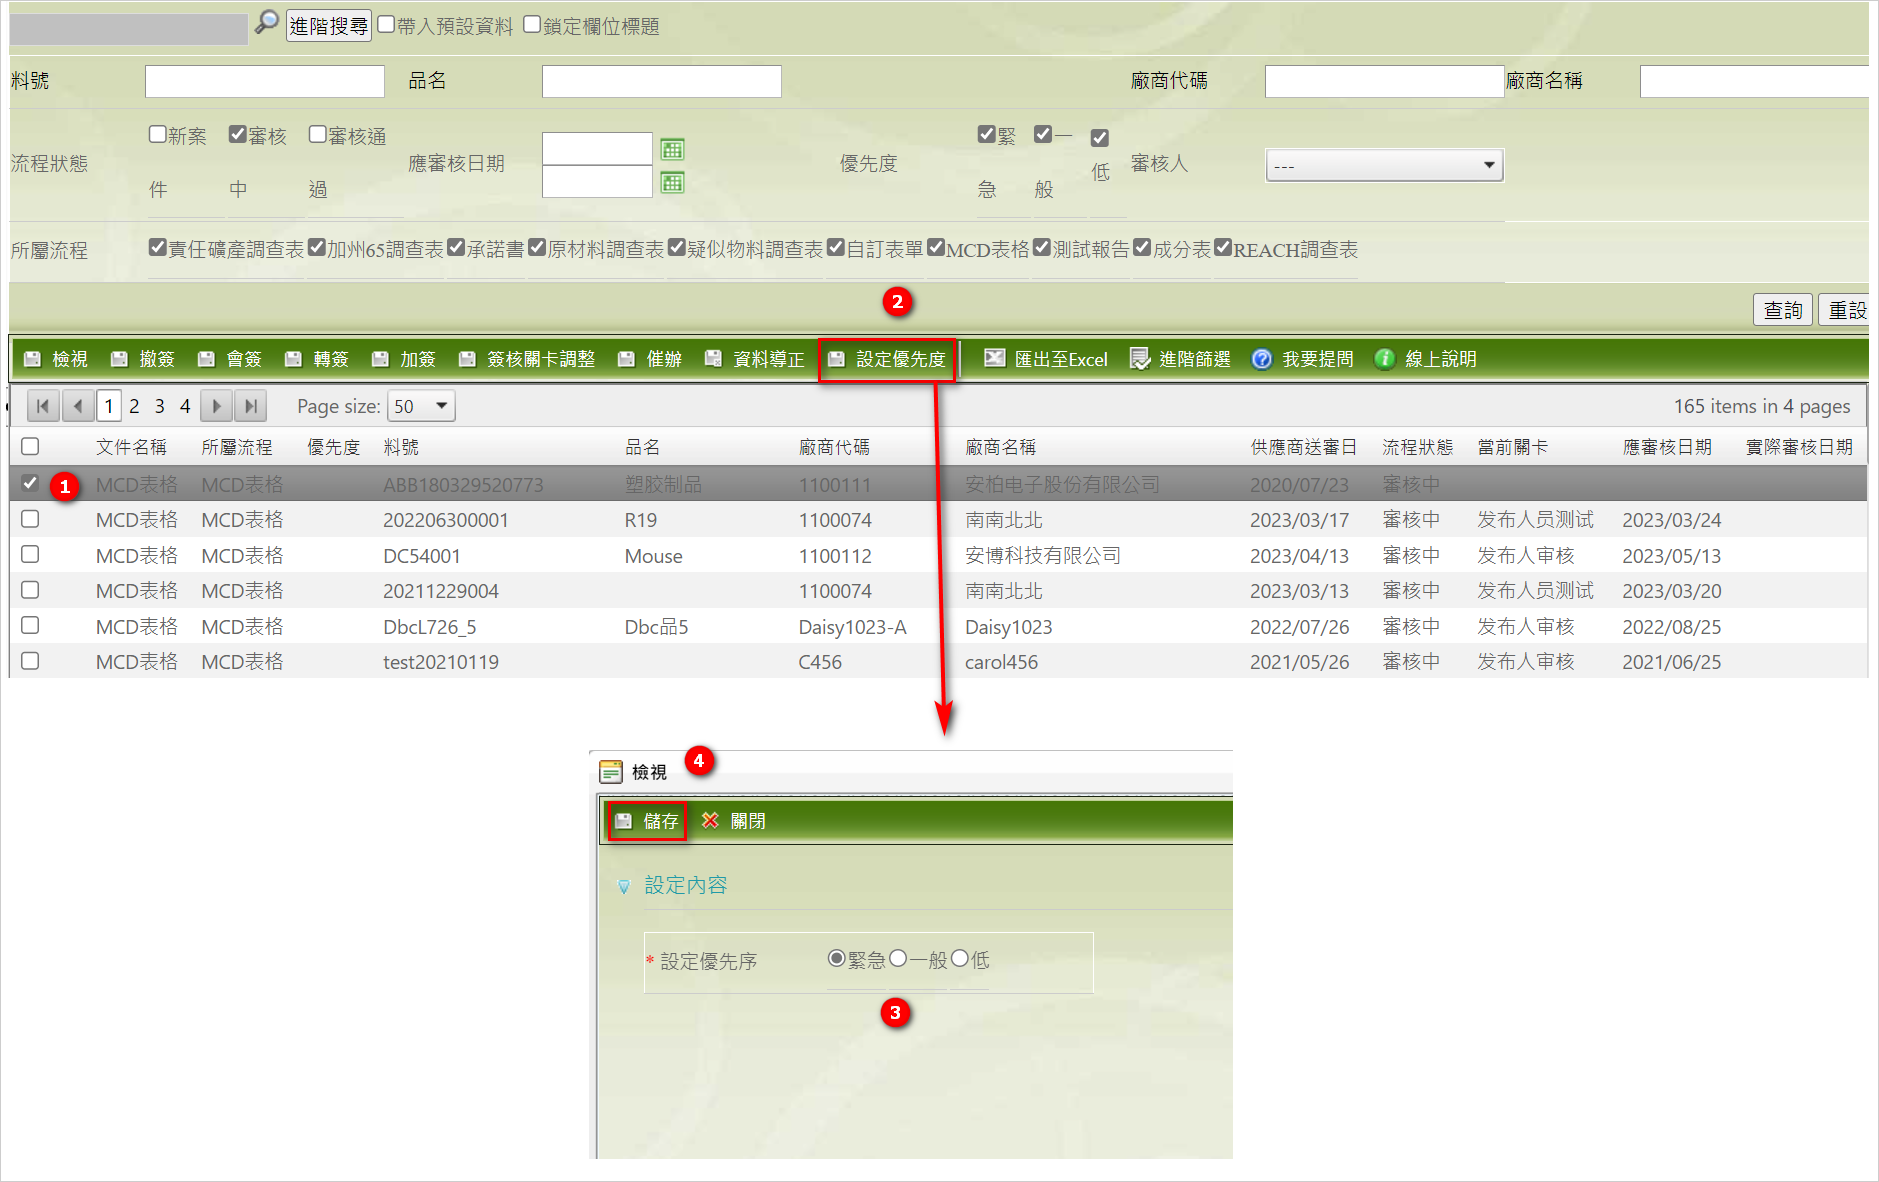Open 進階篩選 advanced filter
Screen dimensions: 1879x1182
1180,359
